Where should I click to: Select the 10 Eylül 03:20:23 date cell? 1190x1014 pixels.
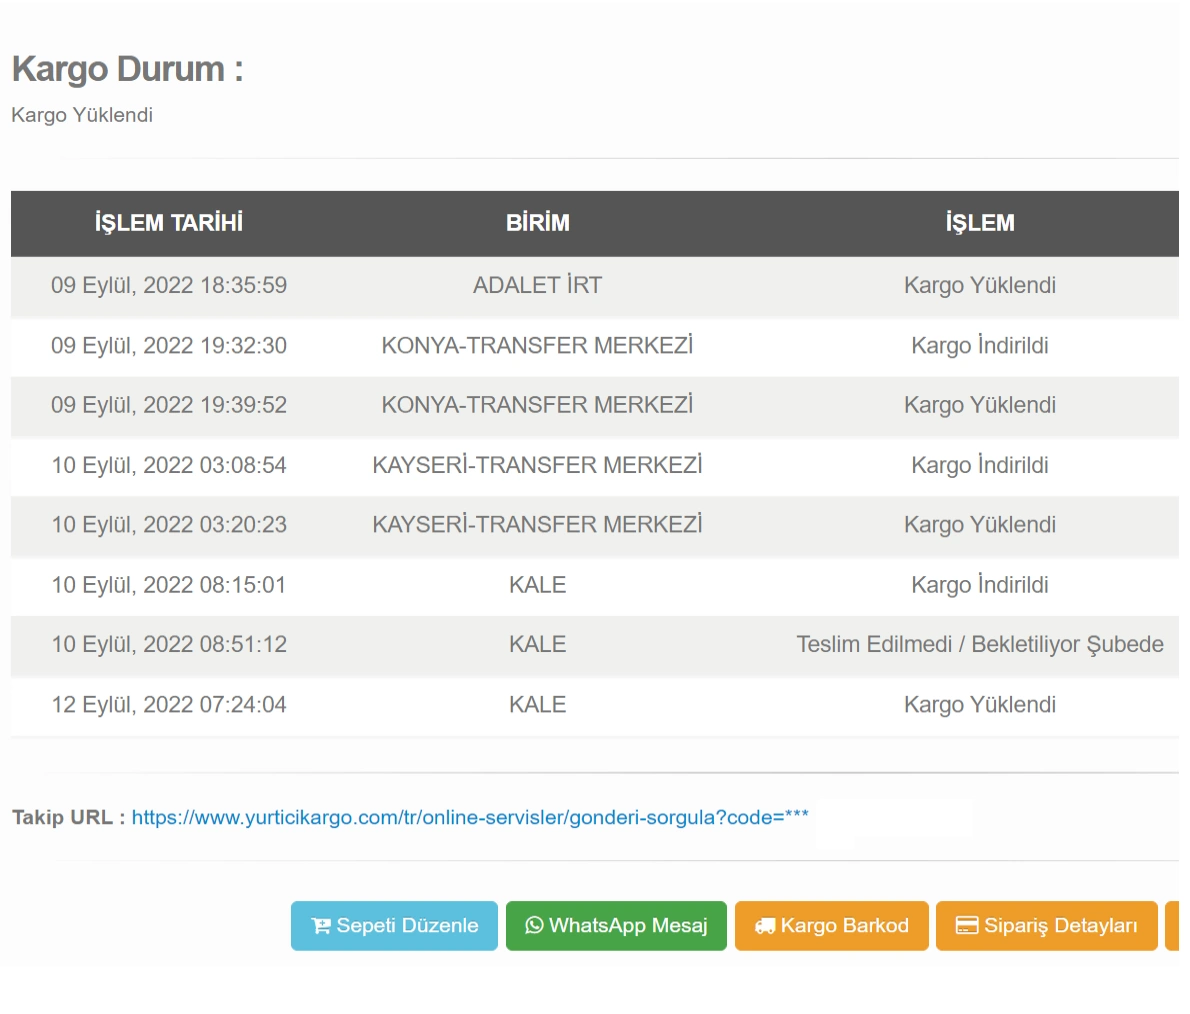coord(169,525)
